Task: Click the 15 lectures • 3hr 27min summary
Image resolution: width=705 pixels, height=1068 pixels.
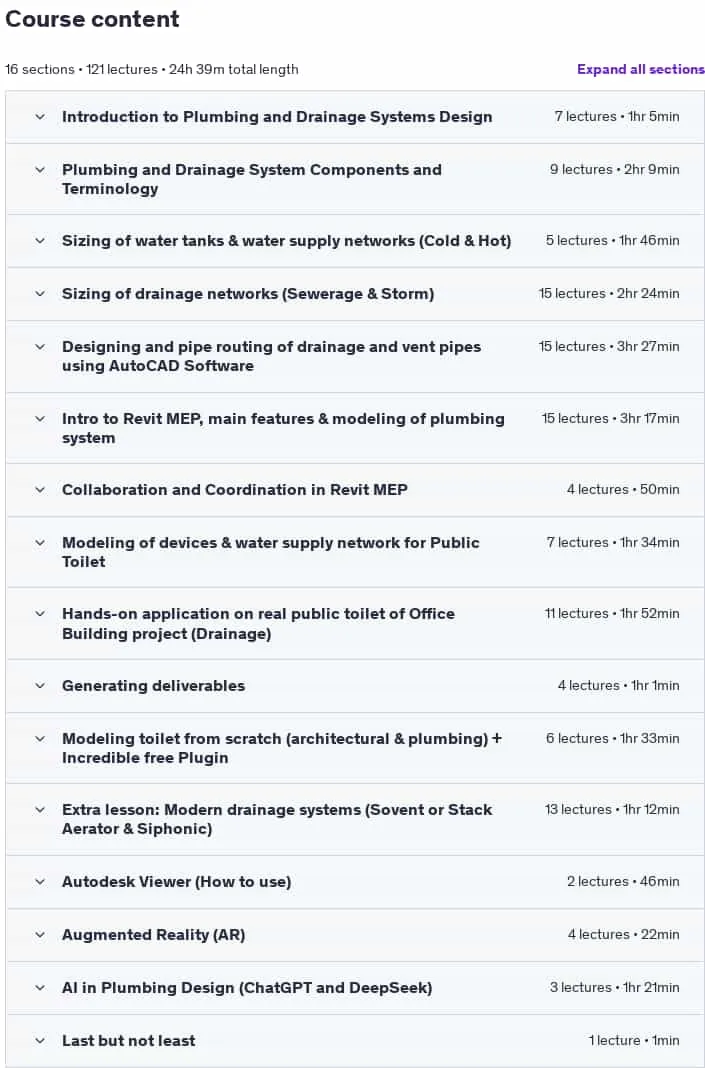Action: pos(608,347)
